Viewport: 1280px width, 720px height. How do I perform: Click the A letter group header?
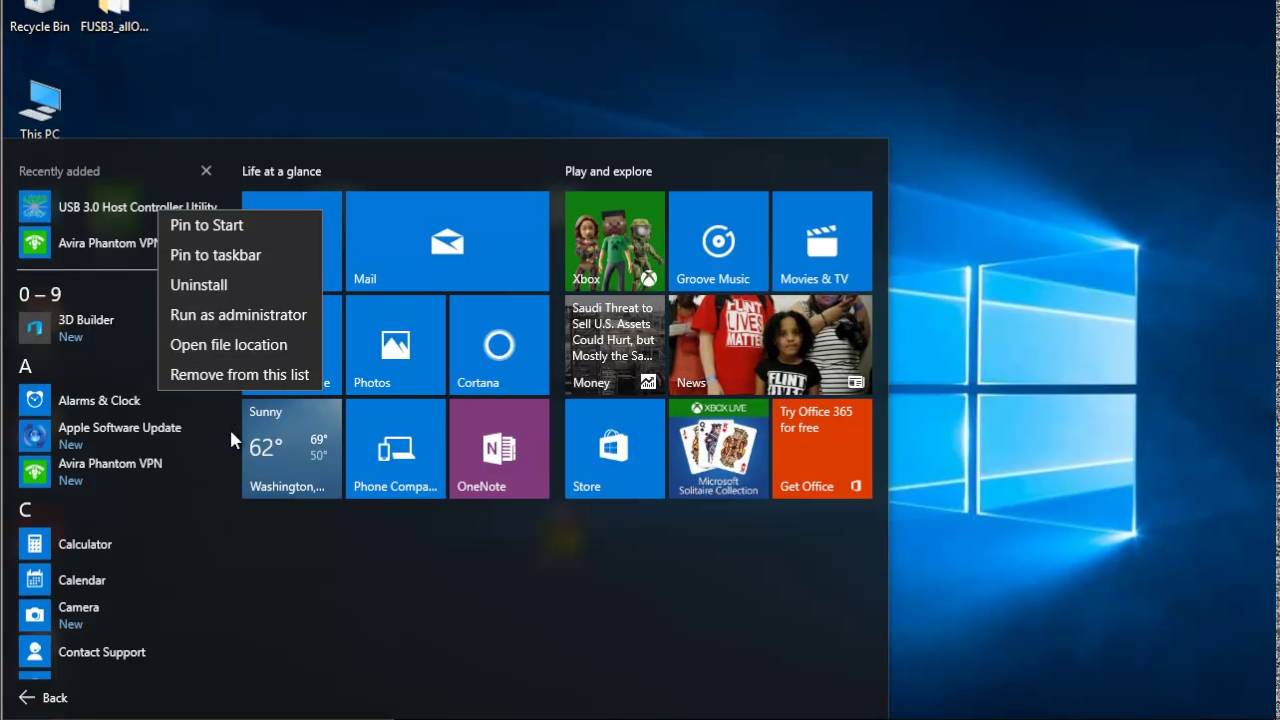[x=25, y=366]
